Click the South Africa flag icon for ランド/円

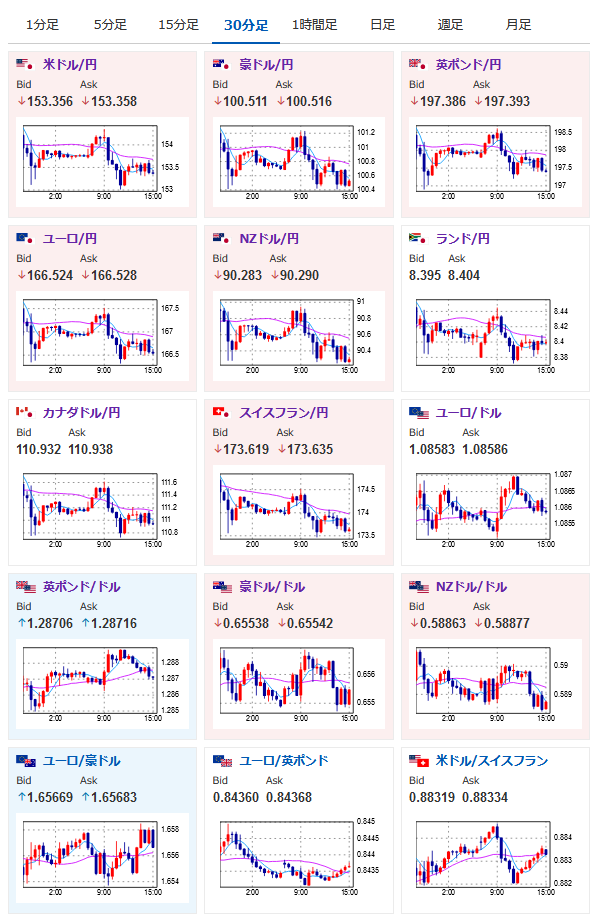tap(418, 239)
